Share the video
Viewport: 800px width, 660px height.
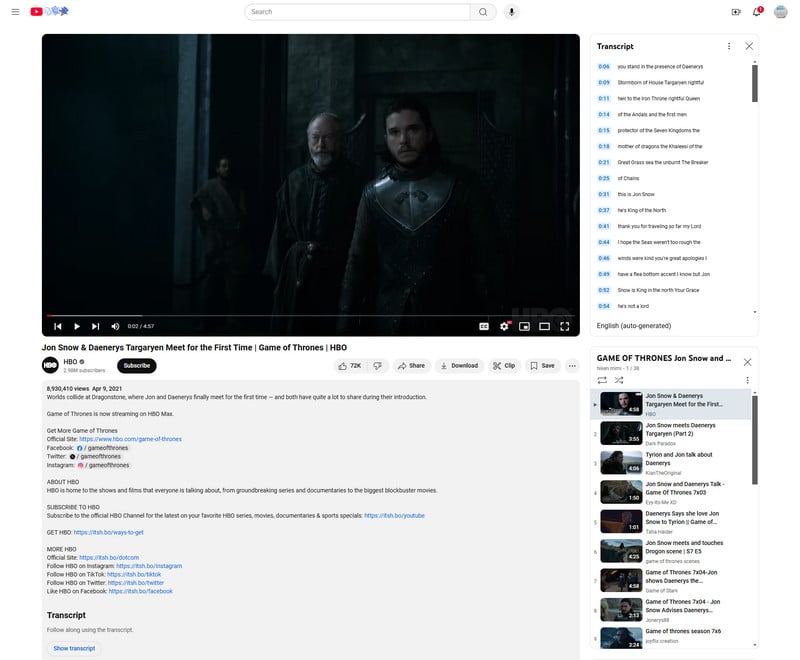point(411,366)
